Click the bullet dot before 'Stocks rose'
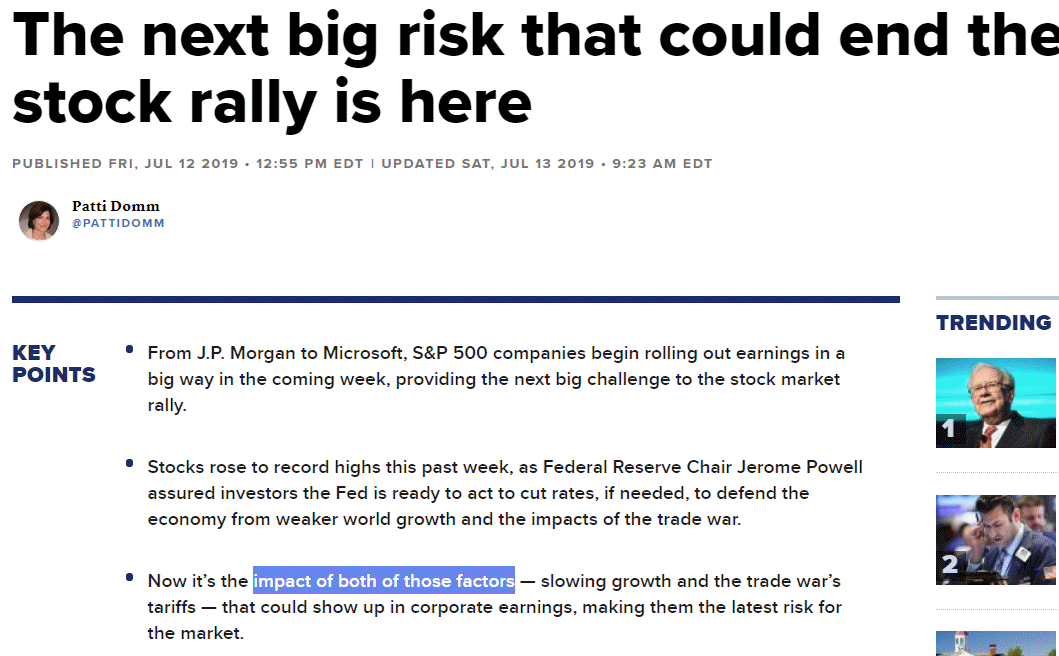The image size is (1059, 656). 130,464
